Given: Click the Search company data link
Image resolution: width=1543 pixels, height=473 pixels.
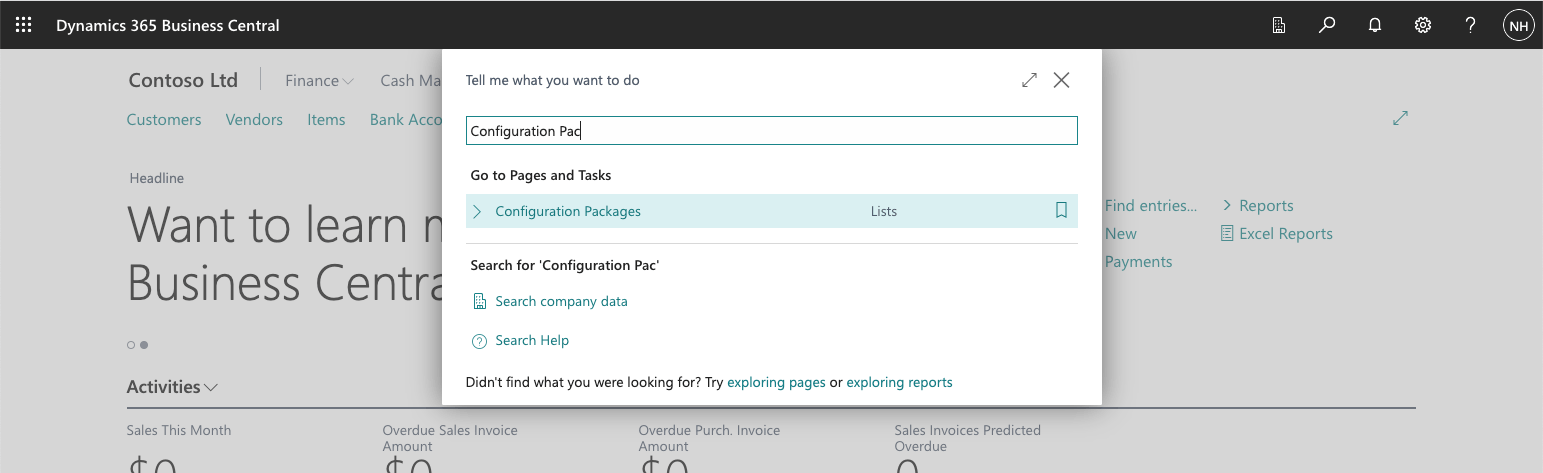Looking at the screenshot, I should [x=561, y=301].
